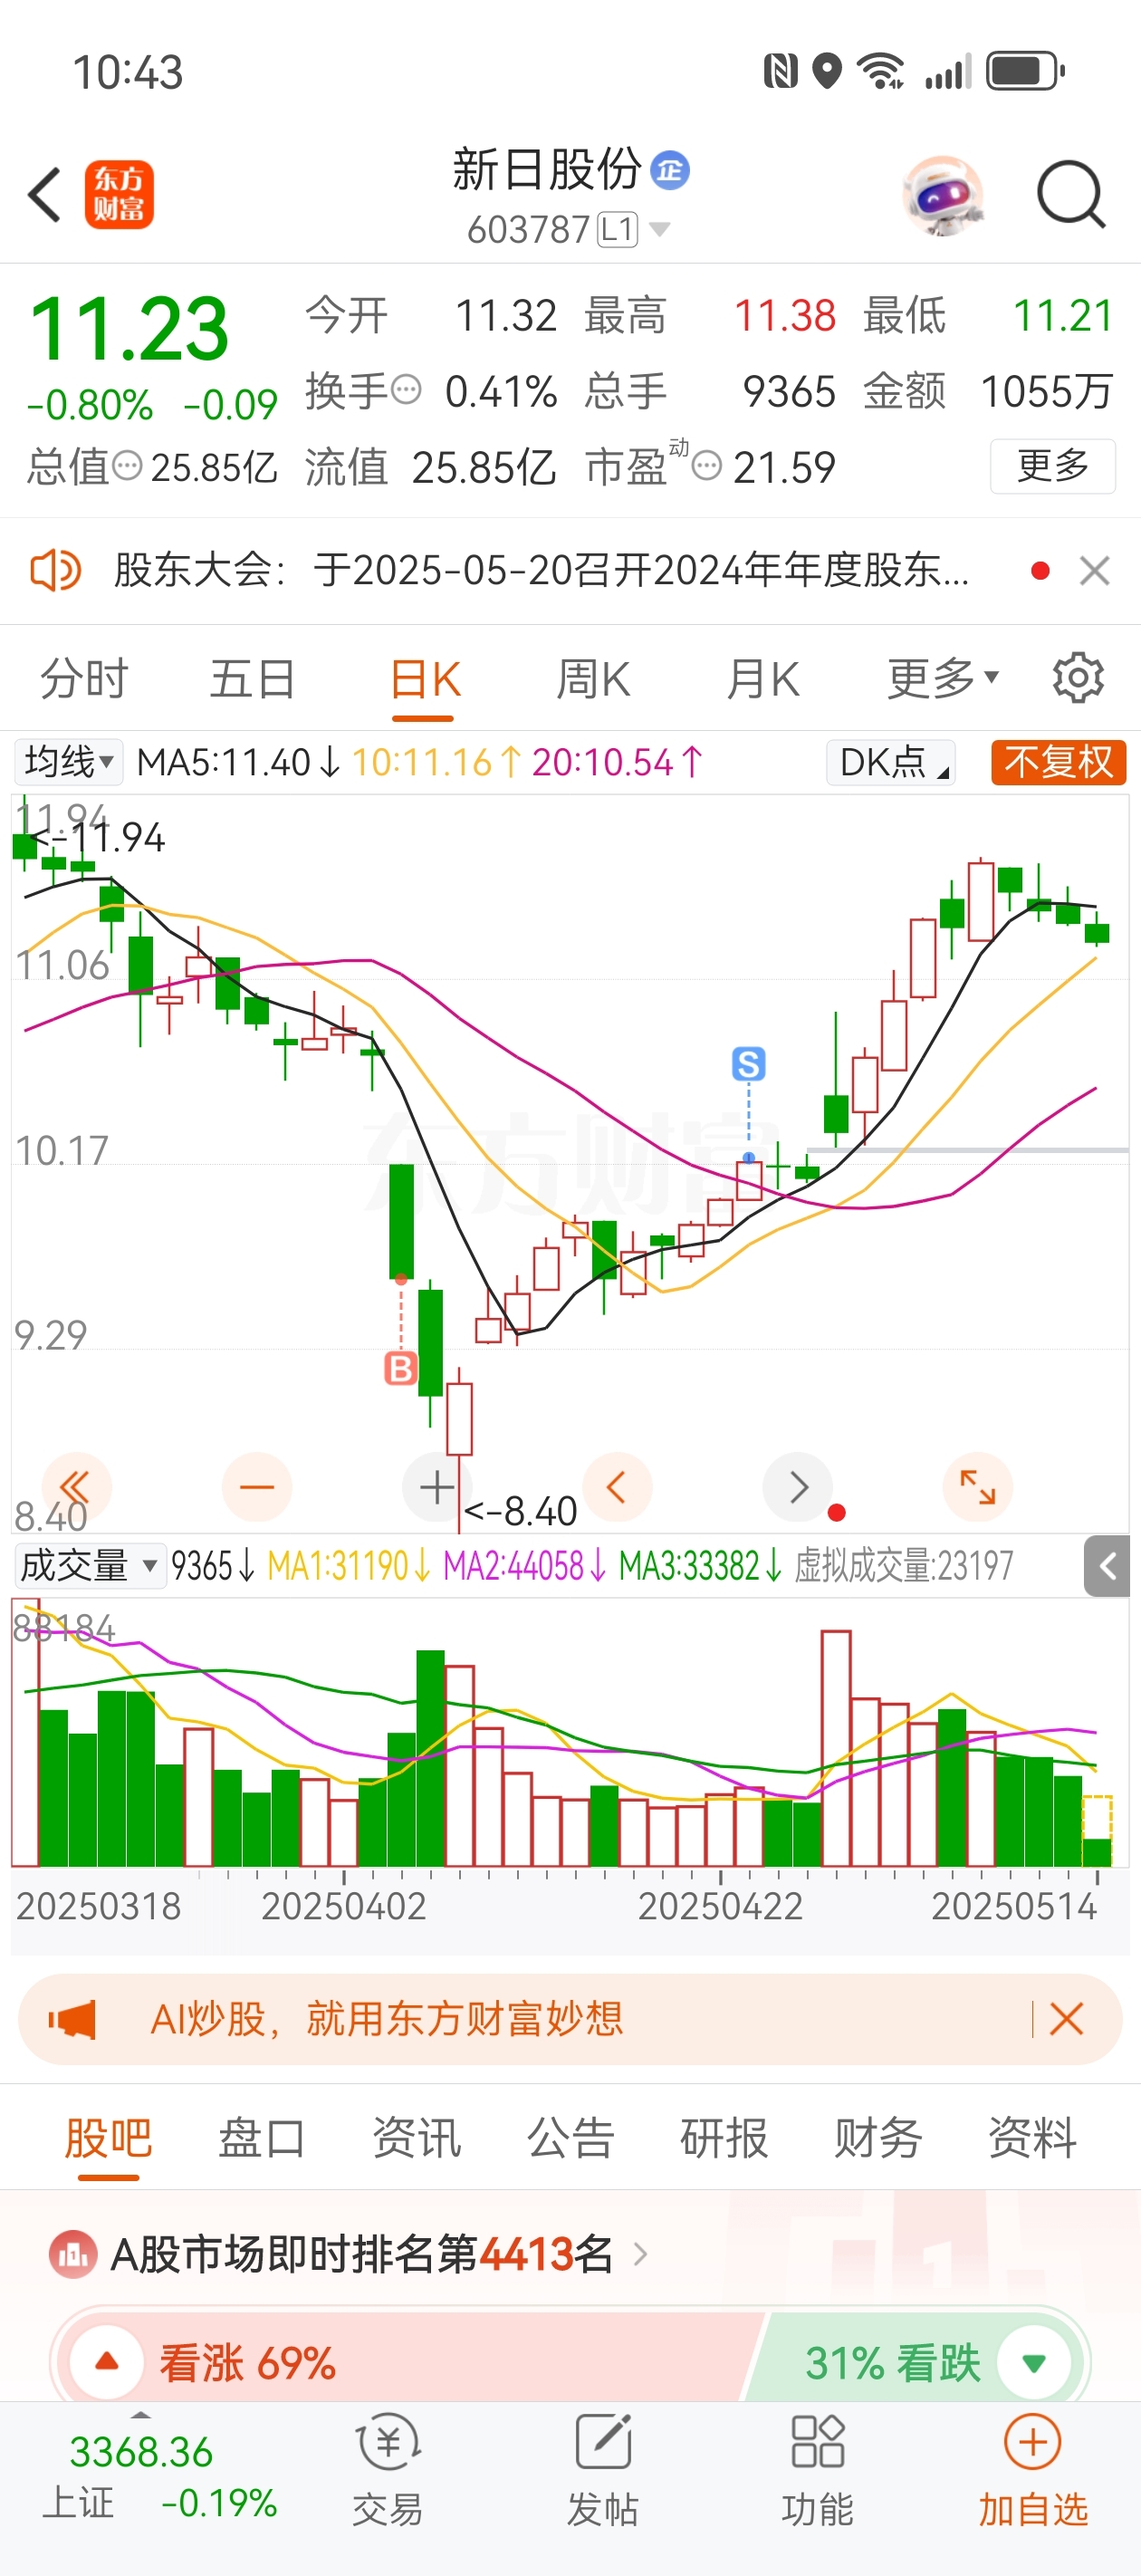Tap date label 20250422
The height and width of the screenshot is (2576, 1141).
(720, 1906)
